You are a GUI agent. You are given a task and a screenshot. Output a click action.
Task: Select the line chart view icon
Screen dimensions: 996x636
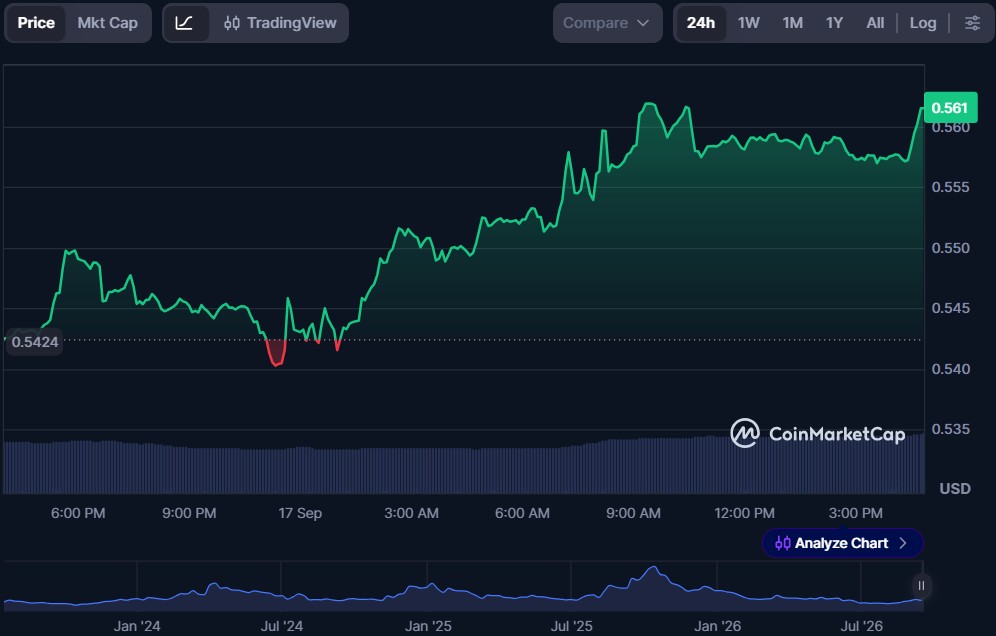point(185,23)
